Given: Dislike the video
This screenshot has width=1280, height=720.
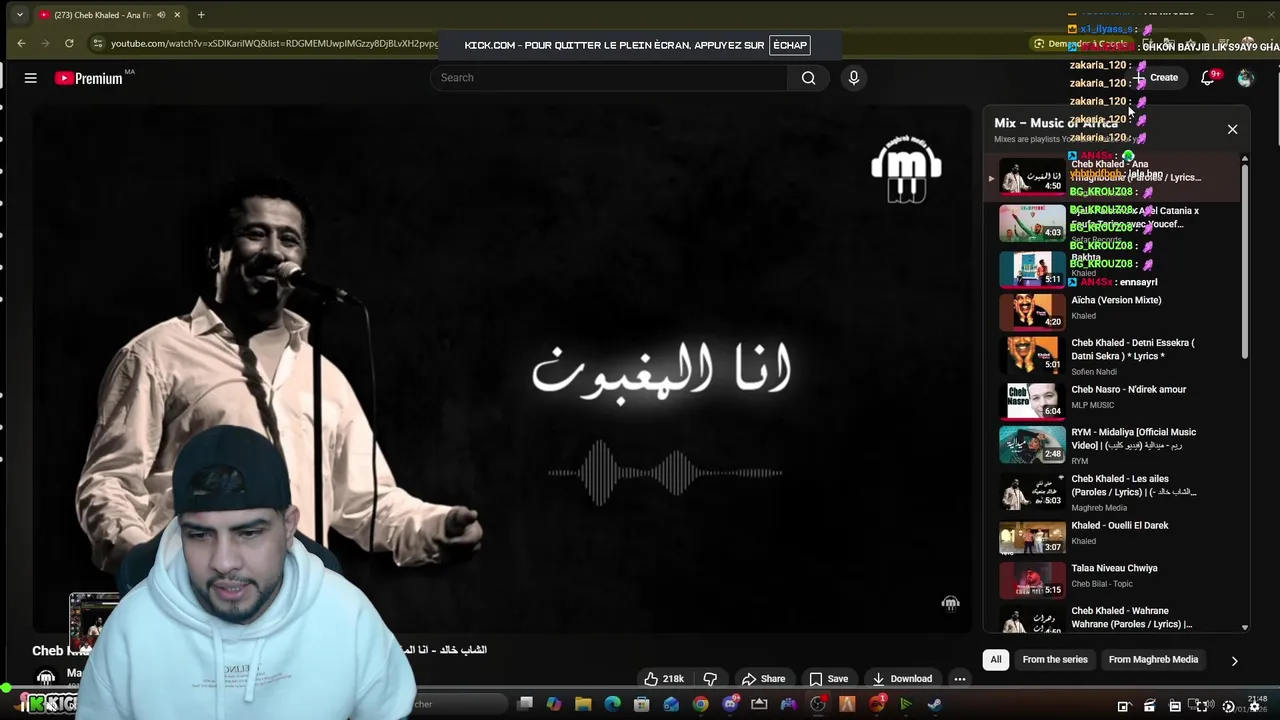Looking at the screenshot, I should tap(710, 679).
